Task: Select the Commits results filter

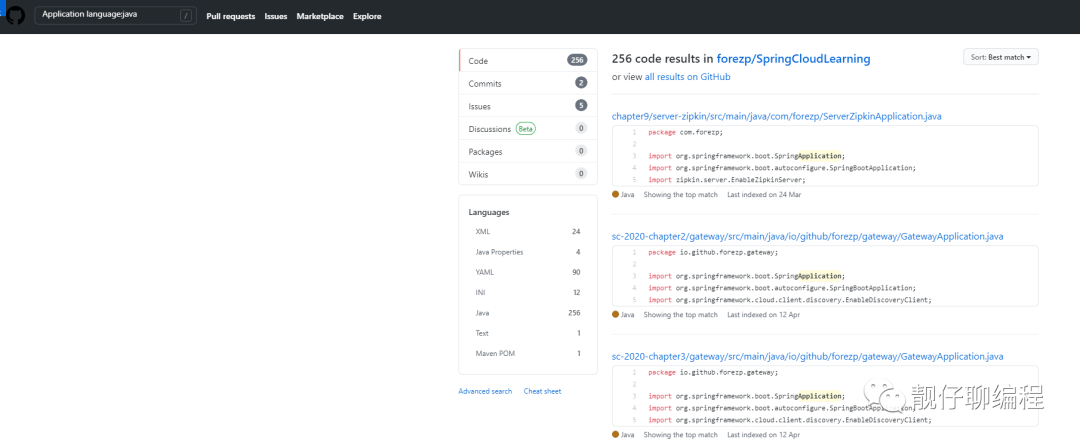Action: [528, 83]
